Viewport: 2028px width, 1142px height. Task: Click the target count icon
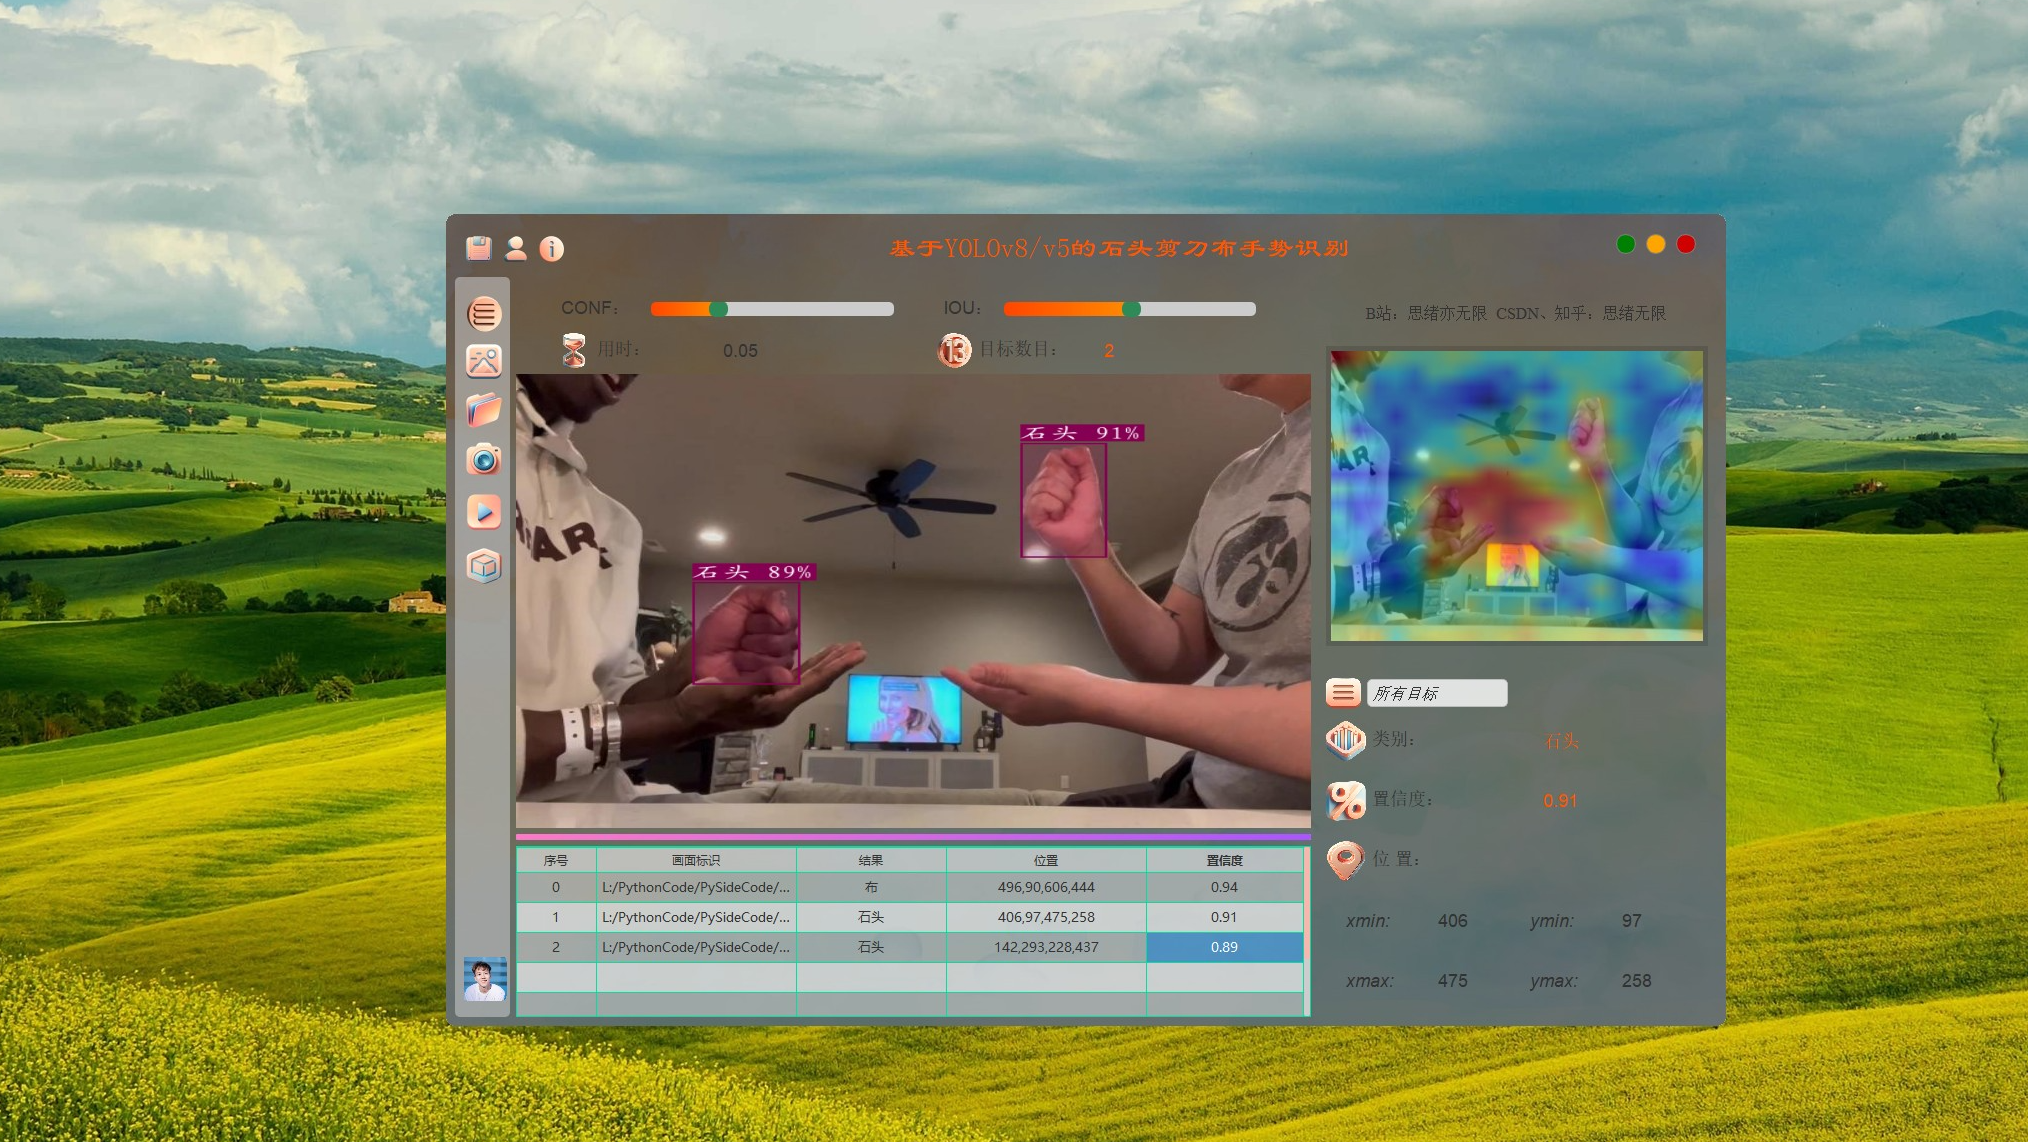955,350
